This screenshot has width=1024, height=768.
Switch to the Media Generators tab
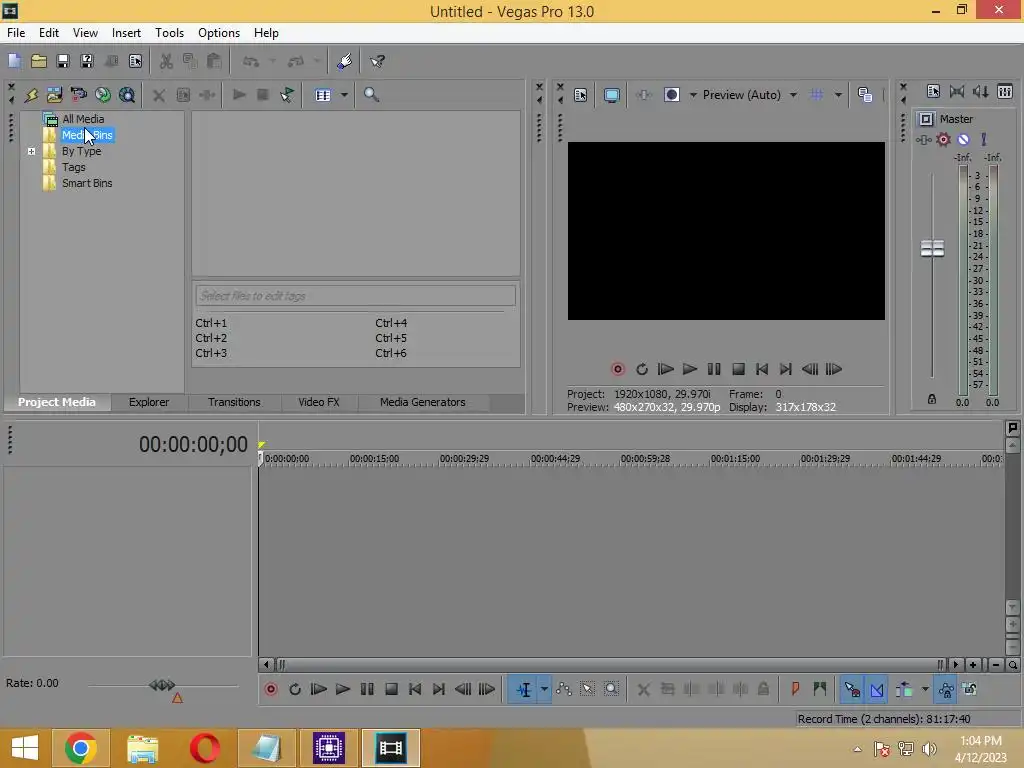[423, 402]
